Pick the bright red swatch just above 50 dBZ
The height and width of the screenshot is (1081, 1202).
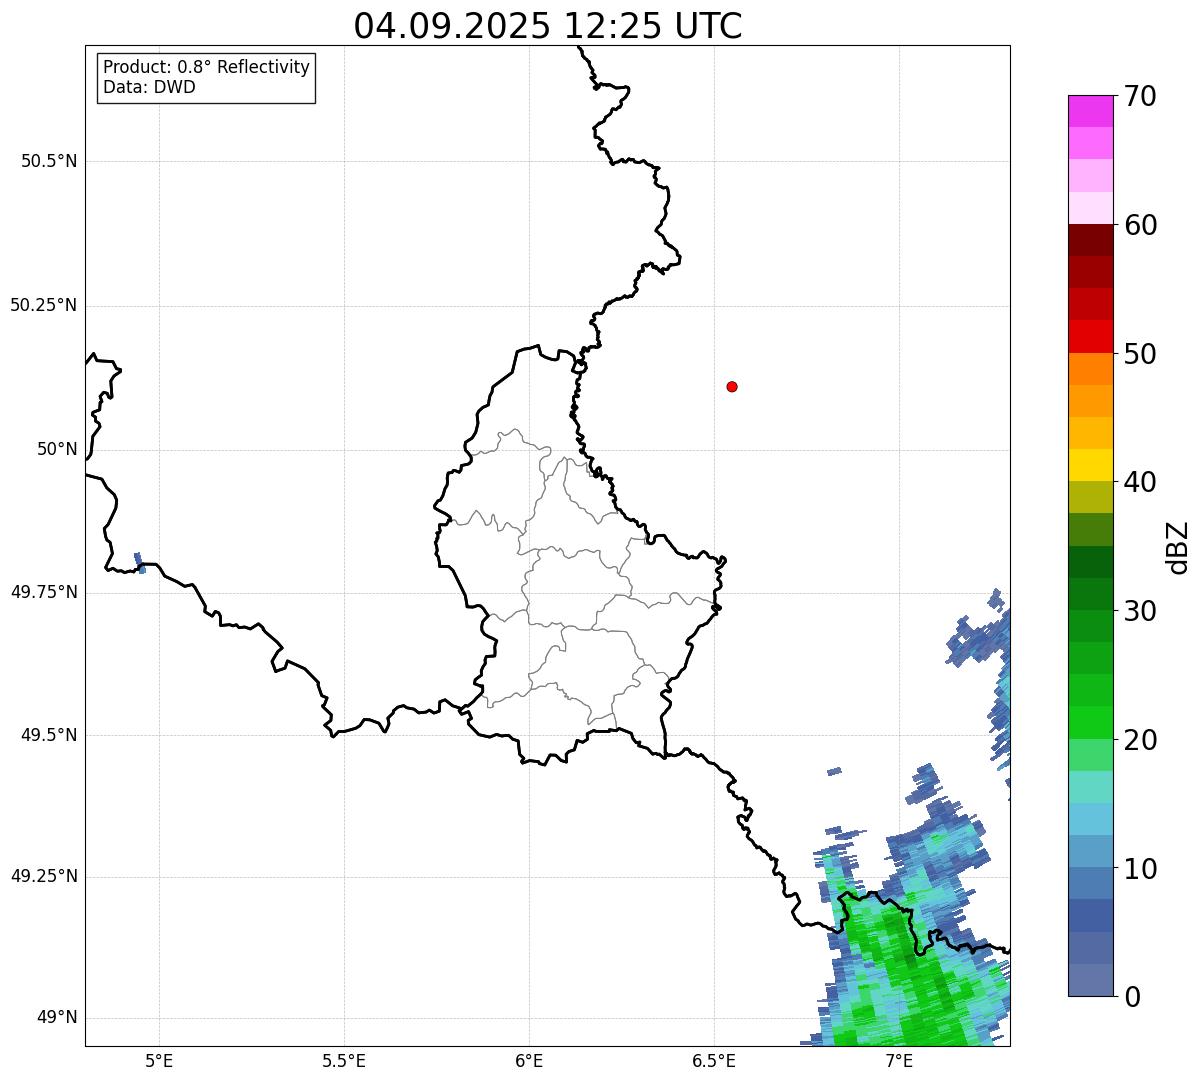click(1090, 337)
